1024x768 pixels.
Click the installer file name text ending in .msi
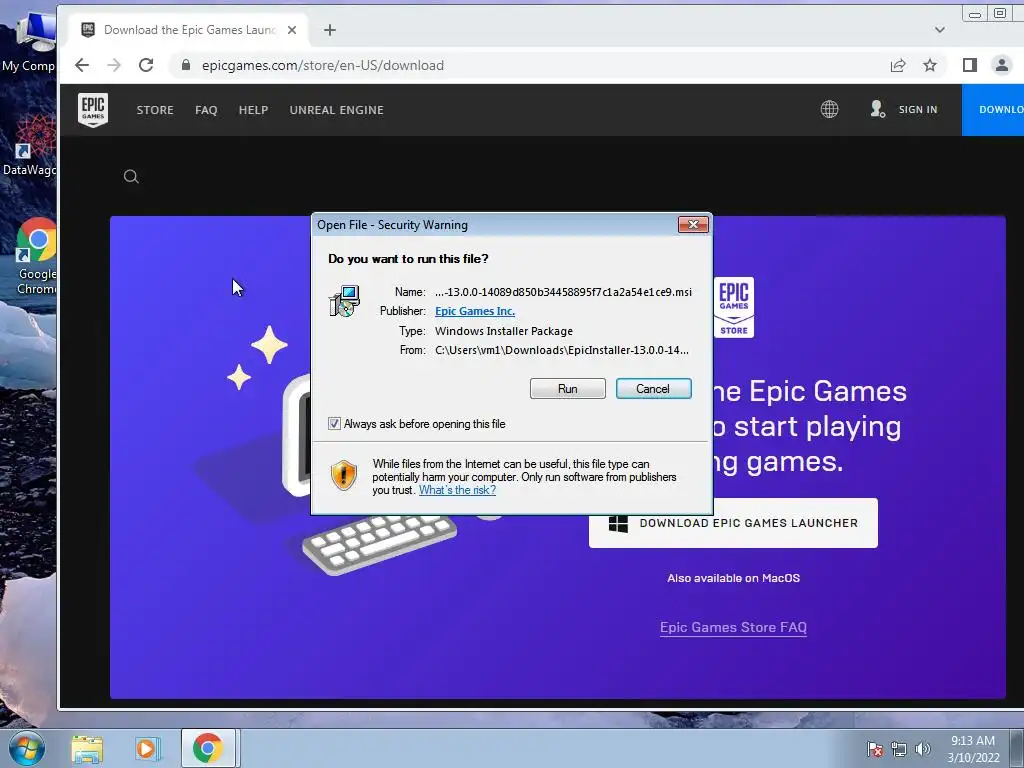[x=563, y=292]
